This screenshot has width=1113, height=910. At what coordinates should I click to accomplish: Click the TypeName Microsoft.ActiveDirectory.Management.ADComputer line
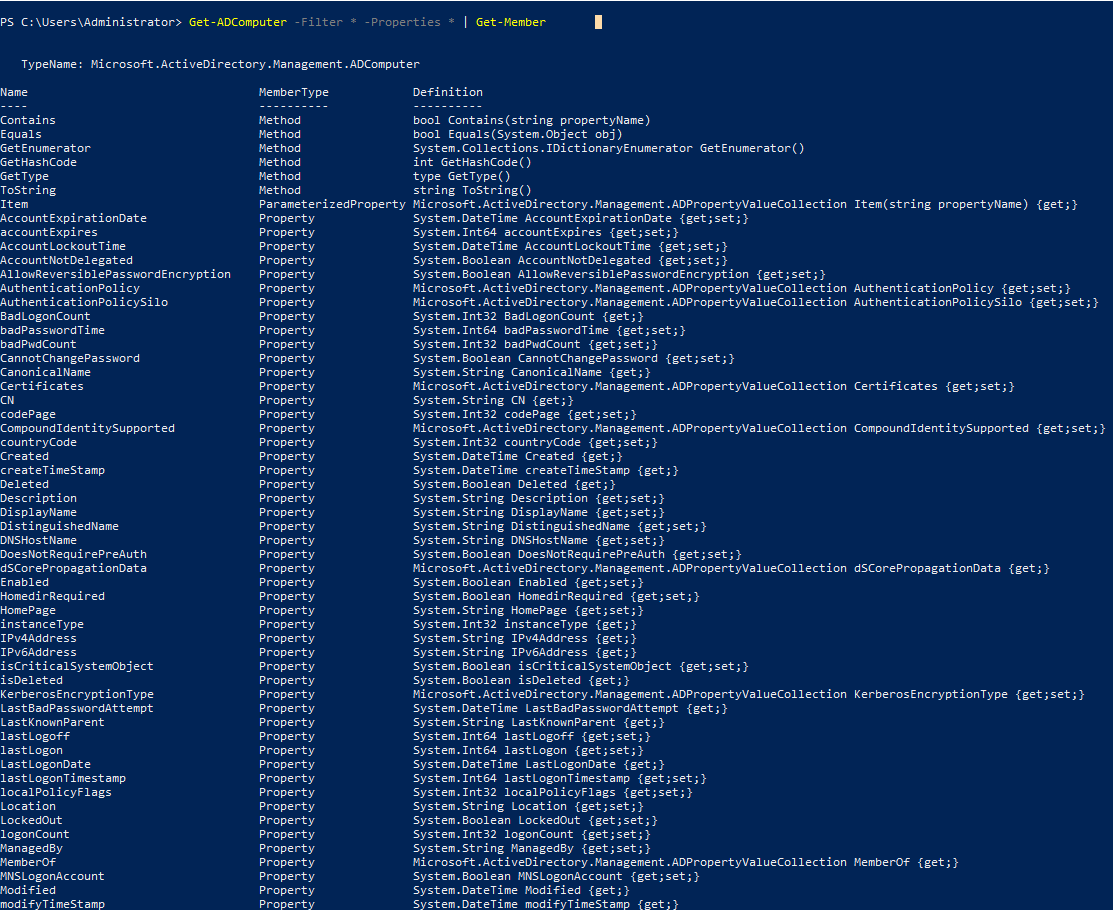click(x=220, y=64)
